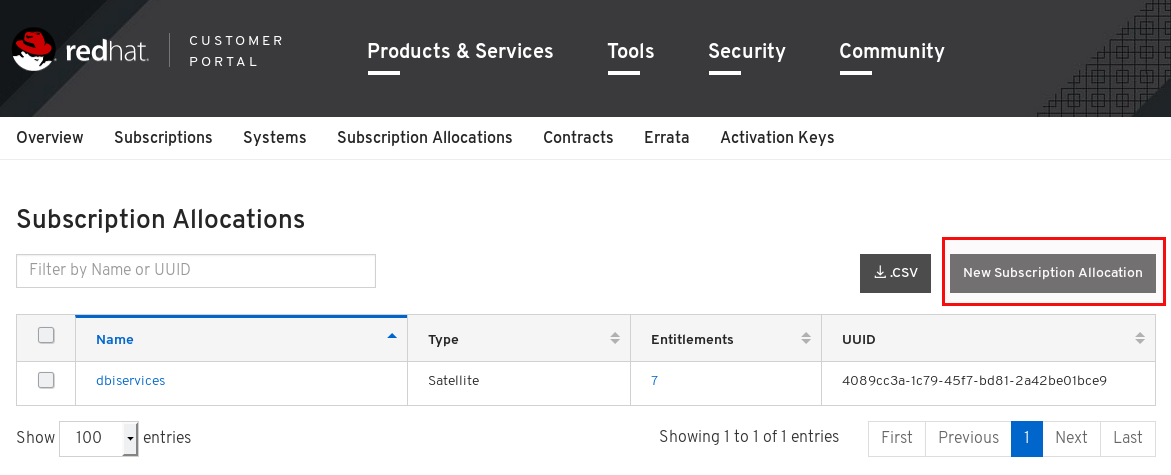This screenshot has width=1171, height=475.
Task: Open the Security menu
Action: pos(747,52)
